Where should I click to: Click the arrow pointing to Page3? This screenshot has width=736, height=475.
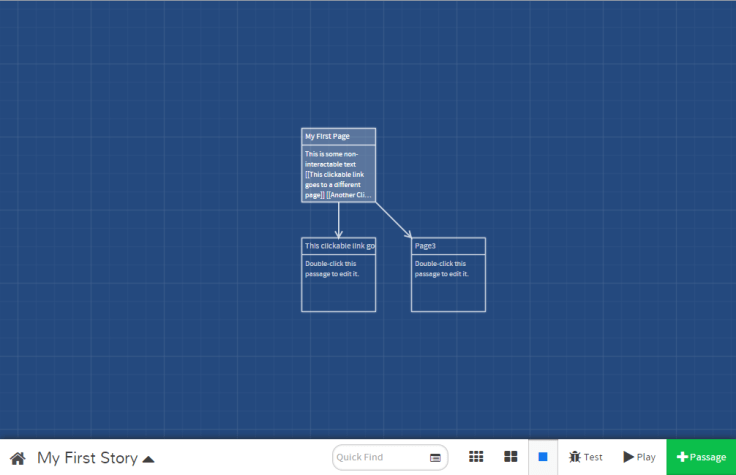(x=393, y=220)
